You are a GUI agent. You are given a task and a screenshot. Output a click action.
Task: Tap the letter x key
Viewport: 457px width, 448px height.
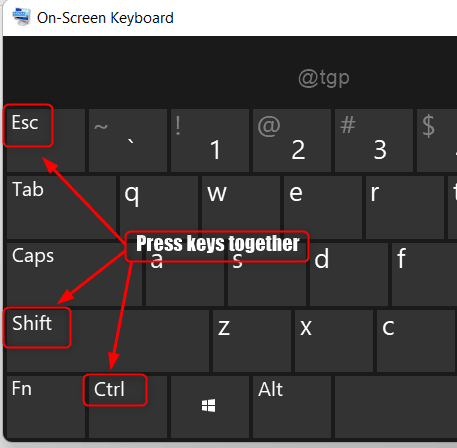(x=334, y=341)
